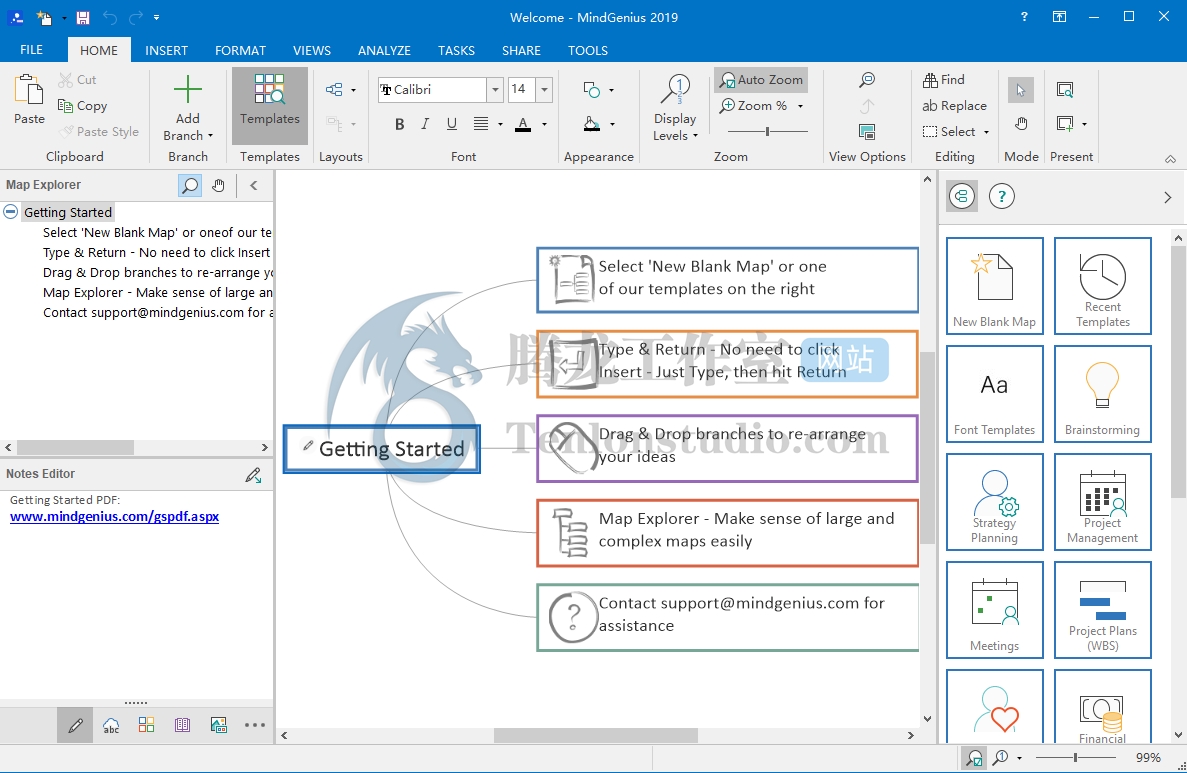Open www.mindgenius.com/gspdf.aspx link
The image size is (1187, 773).
pyautogui.click(x=114, y=516)
